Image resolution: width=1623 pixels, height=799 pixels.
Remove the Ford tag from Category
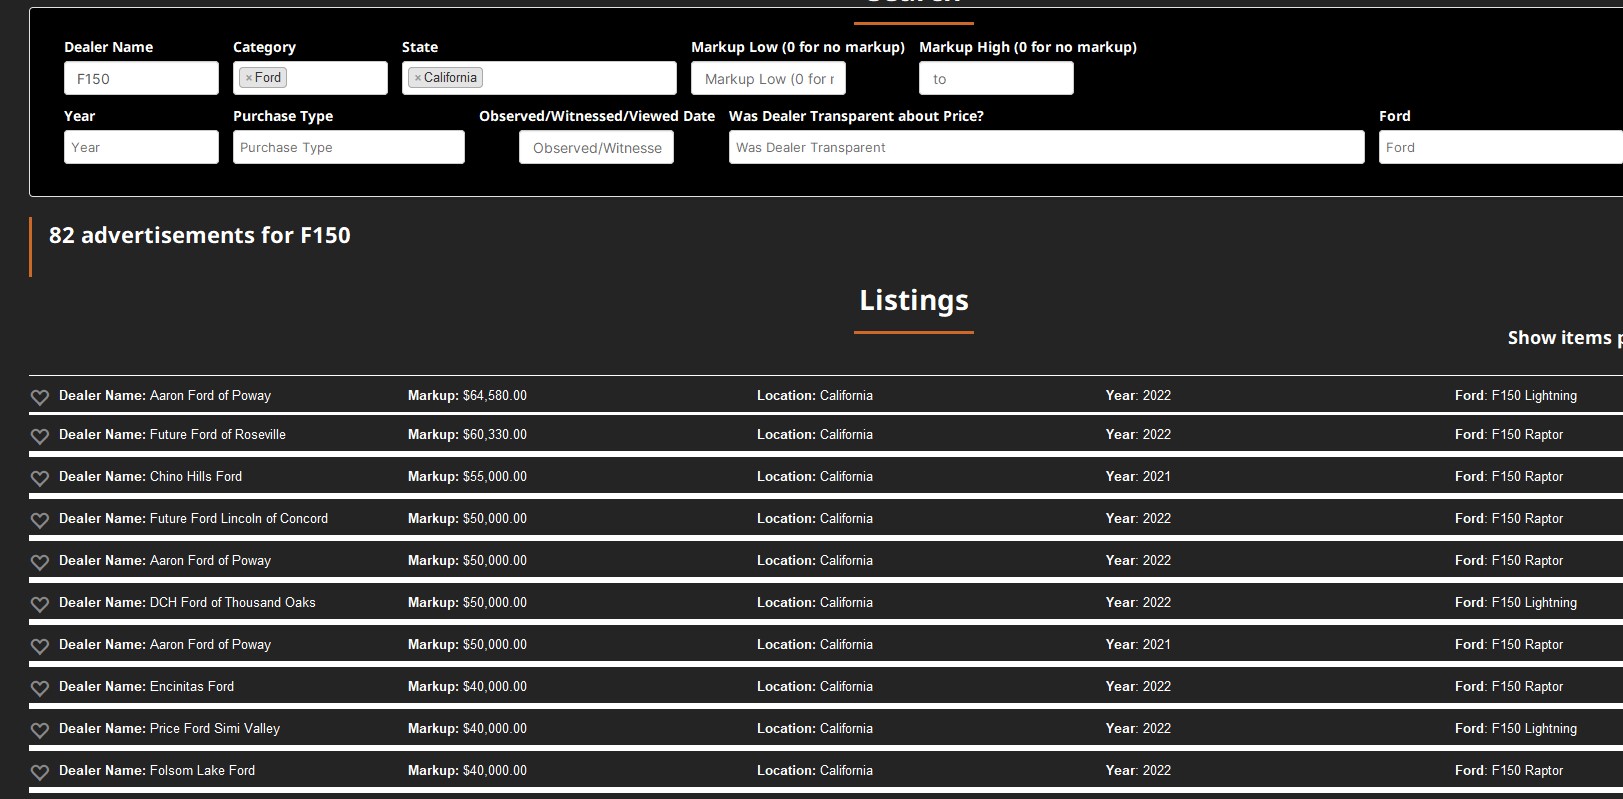pos(249,78)
